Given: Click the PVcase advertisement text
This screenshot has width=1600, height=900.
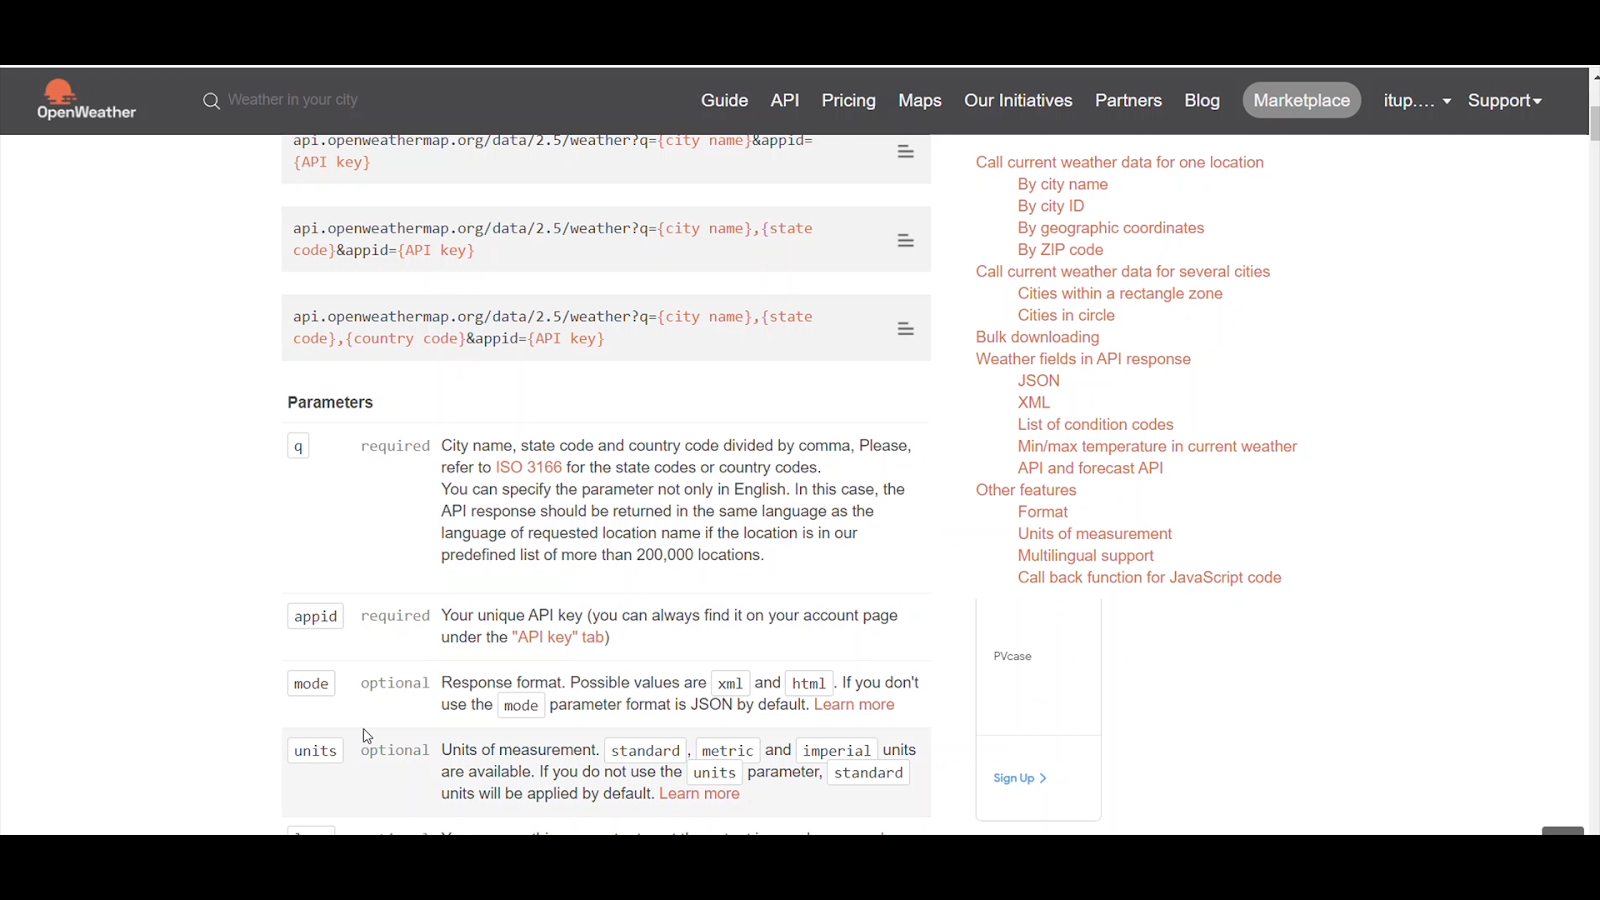Looking at the screenshot, I should pos(1013,657).
